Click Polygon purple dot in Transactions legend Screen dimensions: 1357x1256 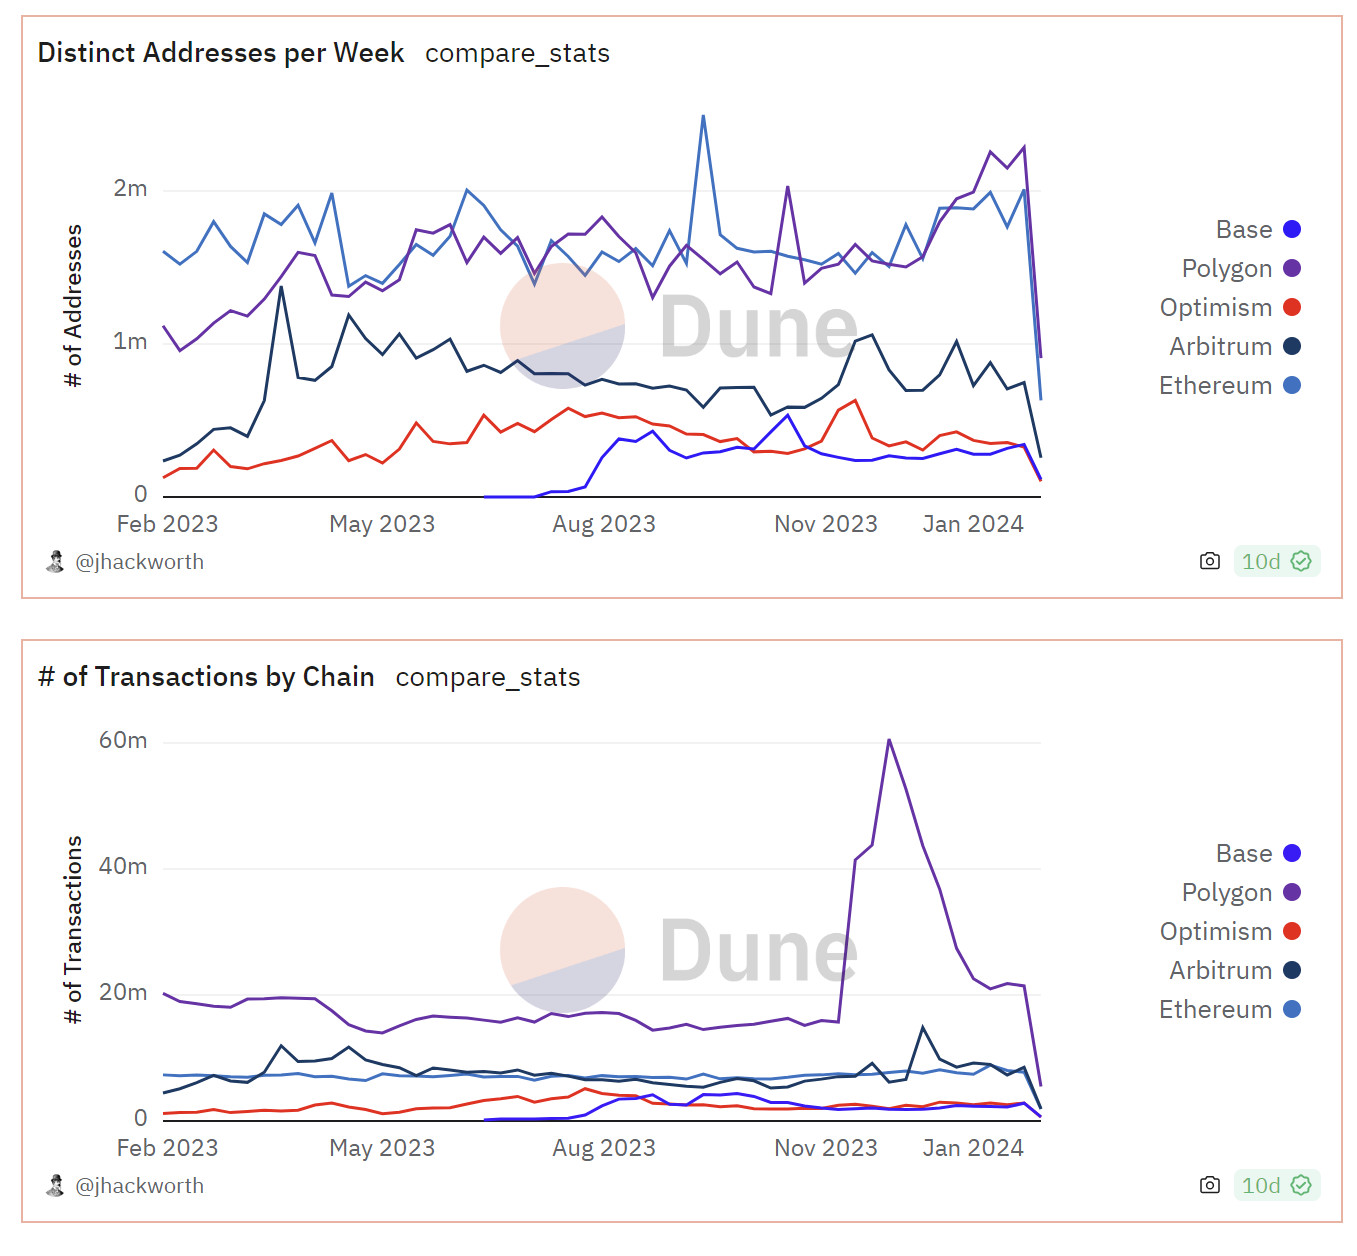pos(1292,893)
